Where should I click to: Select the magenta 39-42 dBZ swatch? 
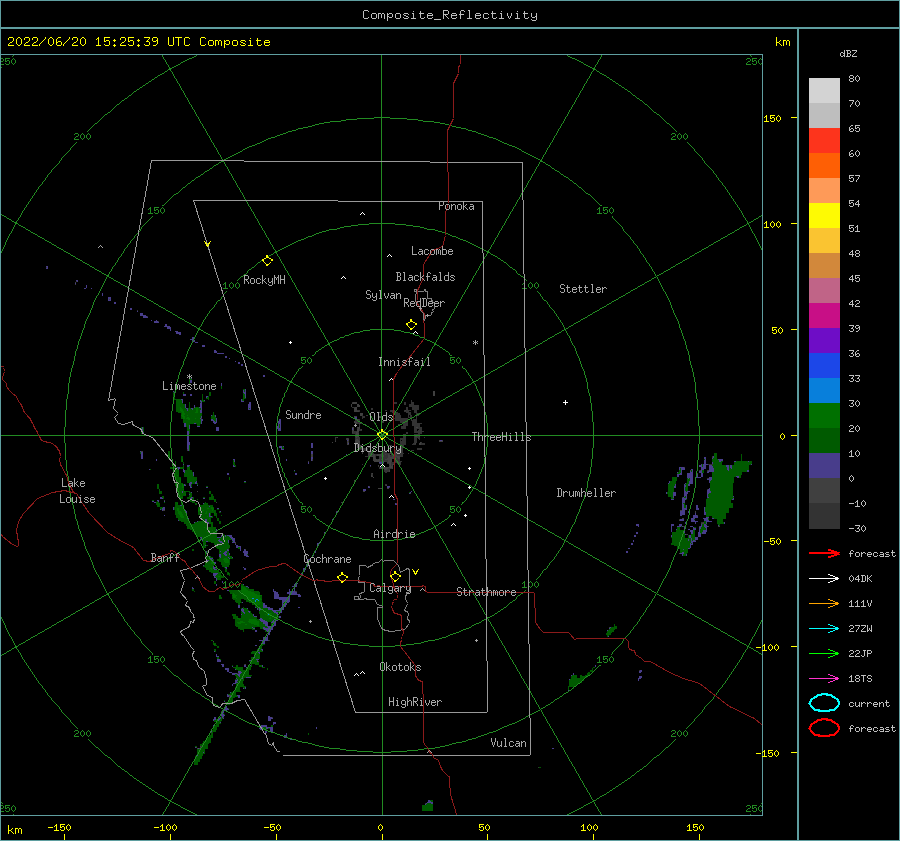[x=824, y=316]
